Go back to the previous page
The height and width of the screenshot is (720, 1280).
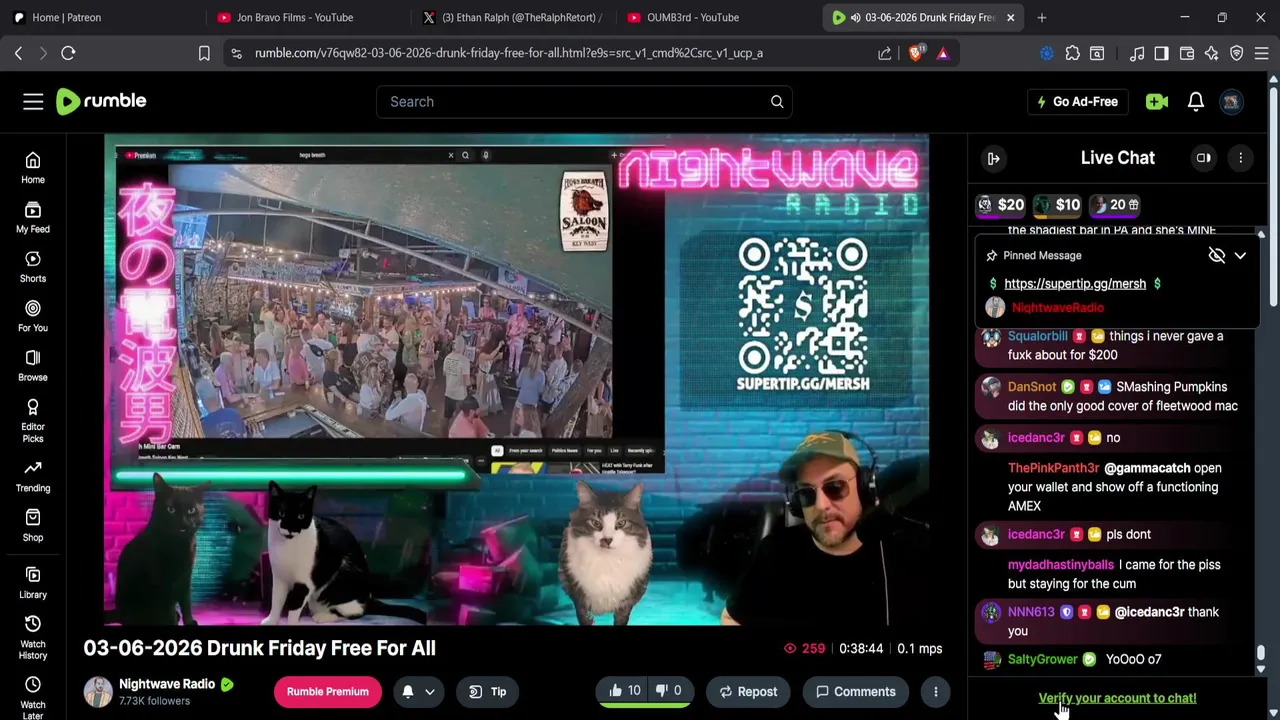coord(18,53)
